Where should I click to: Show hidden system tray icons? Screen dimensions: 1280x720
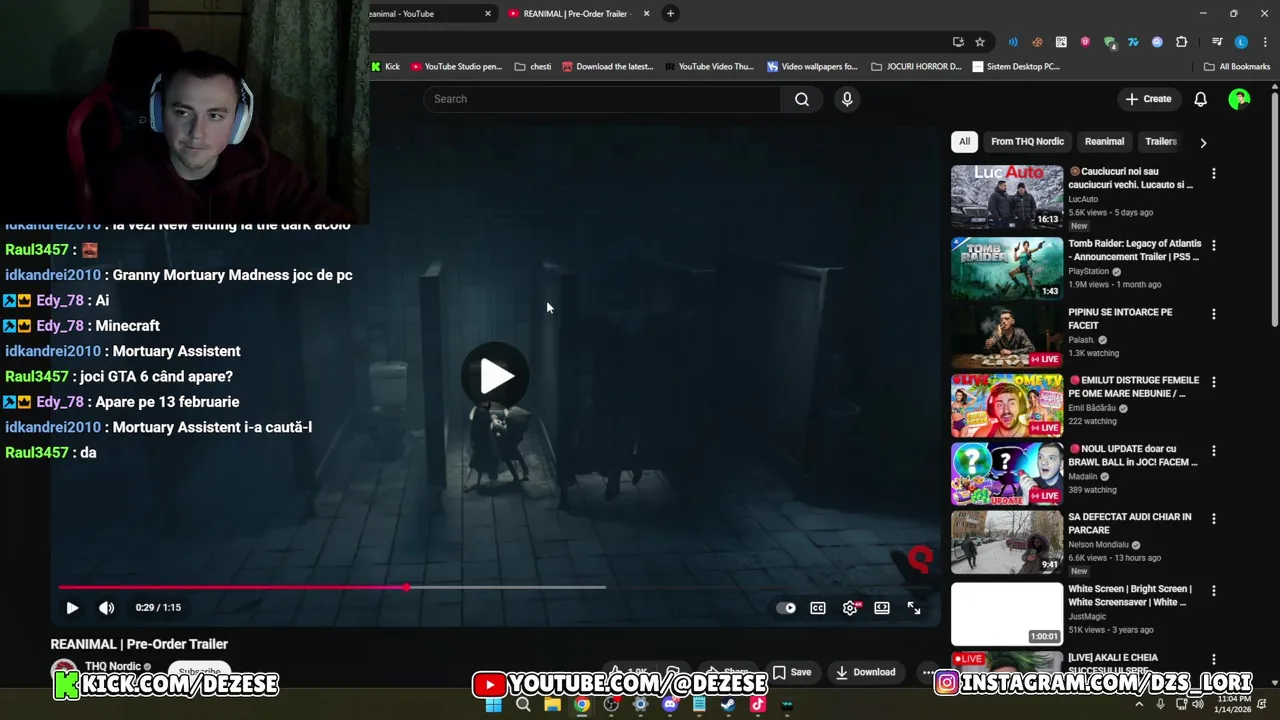(x=1138, y=704)
